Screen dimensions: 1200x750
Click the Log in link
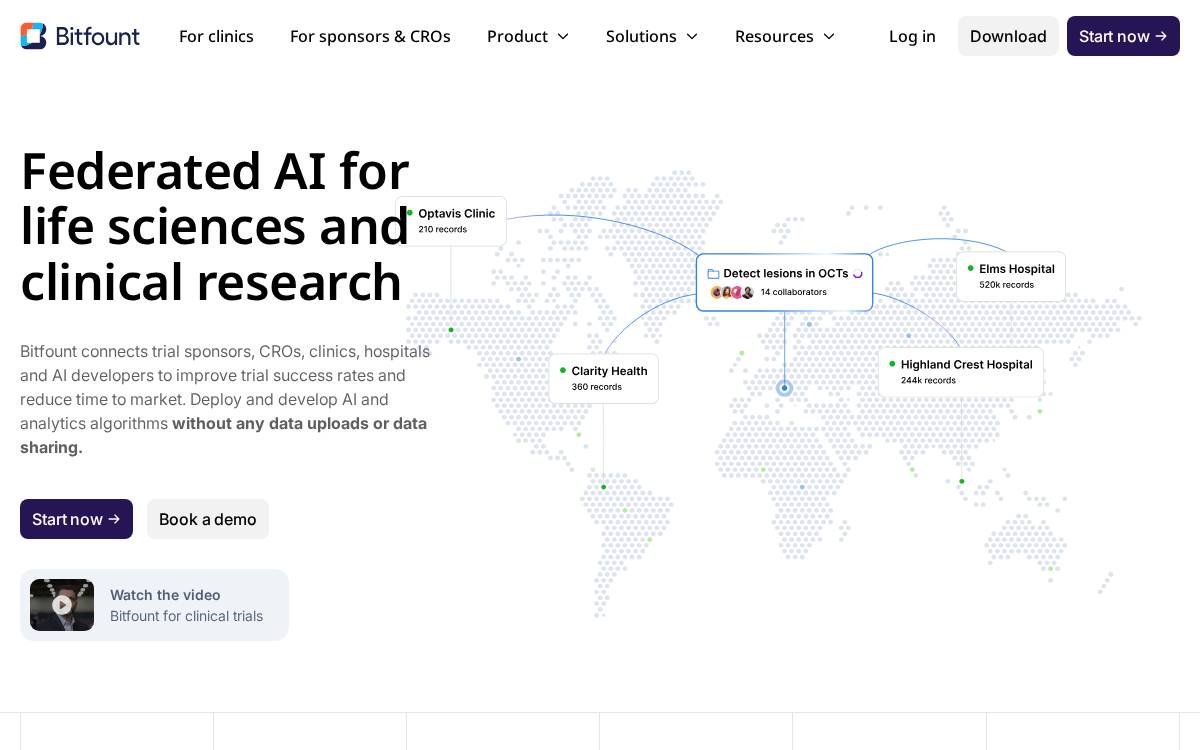(x=912, y=36)
